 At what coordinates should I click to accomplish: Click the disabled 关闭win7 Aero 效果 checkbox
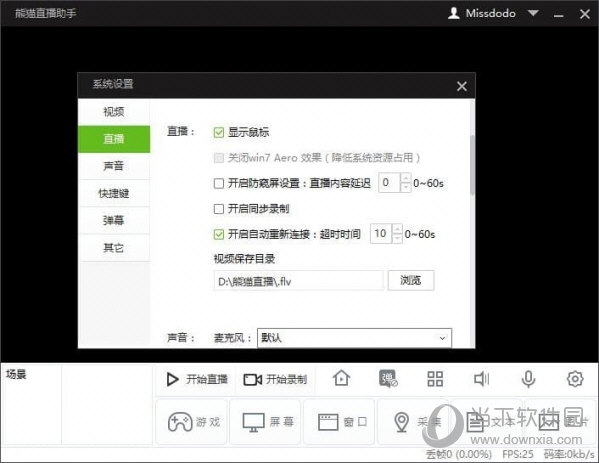219,158
